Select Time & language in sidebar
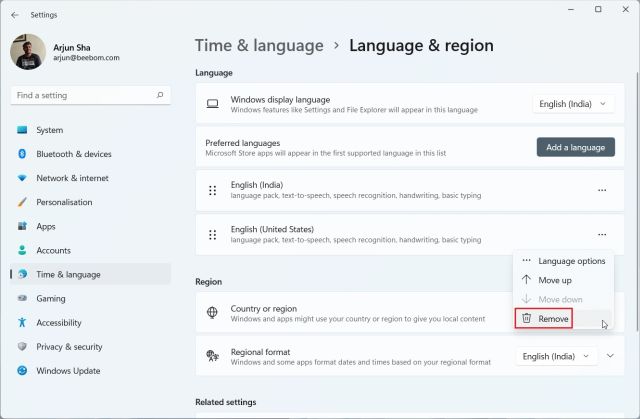Screen dimensions: 640x419 coord(91,275)
